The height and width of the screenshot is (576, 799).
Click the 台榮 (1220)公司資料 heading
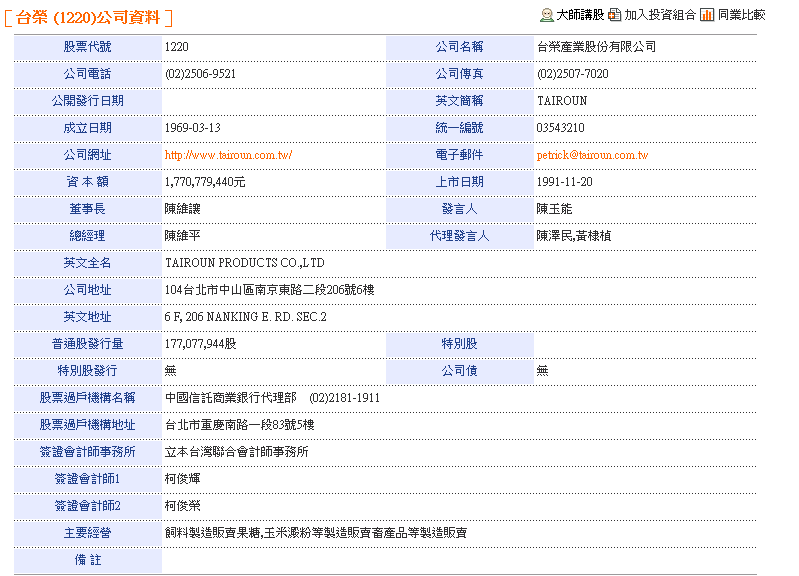pos(88,18)
